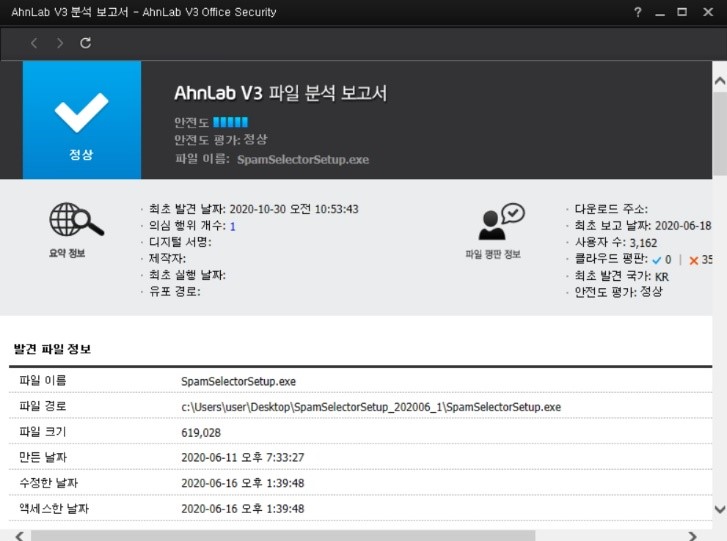
Task: Click the '요약 정보' label
Action: [x=67, y=253]
